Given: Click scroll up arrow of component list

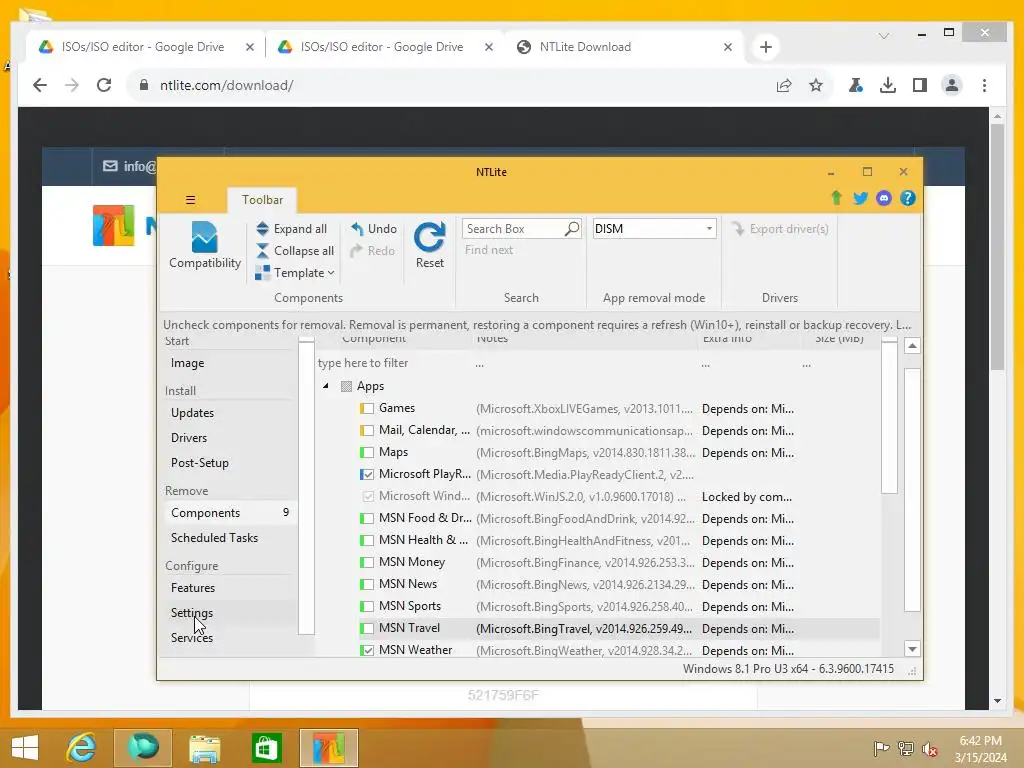Looking at the screenshot, I should (912, 345).
